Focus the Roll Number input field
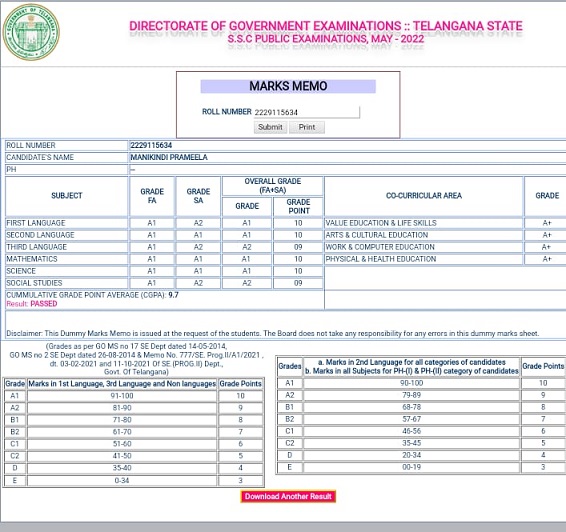Viewport: 566px width, 532px height. tap(306, 112)
